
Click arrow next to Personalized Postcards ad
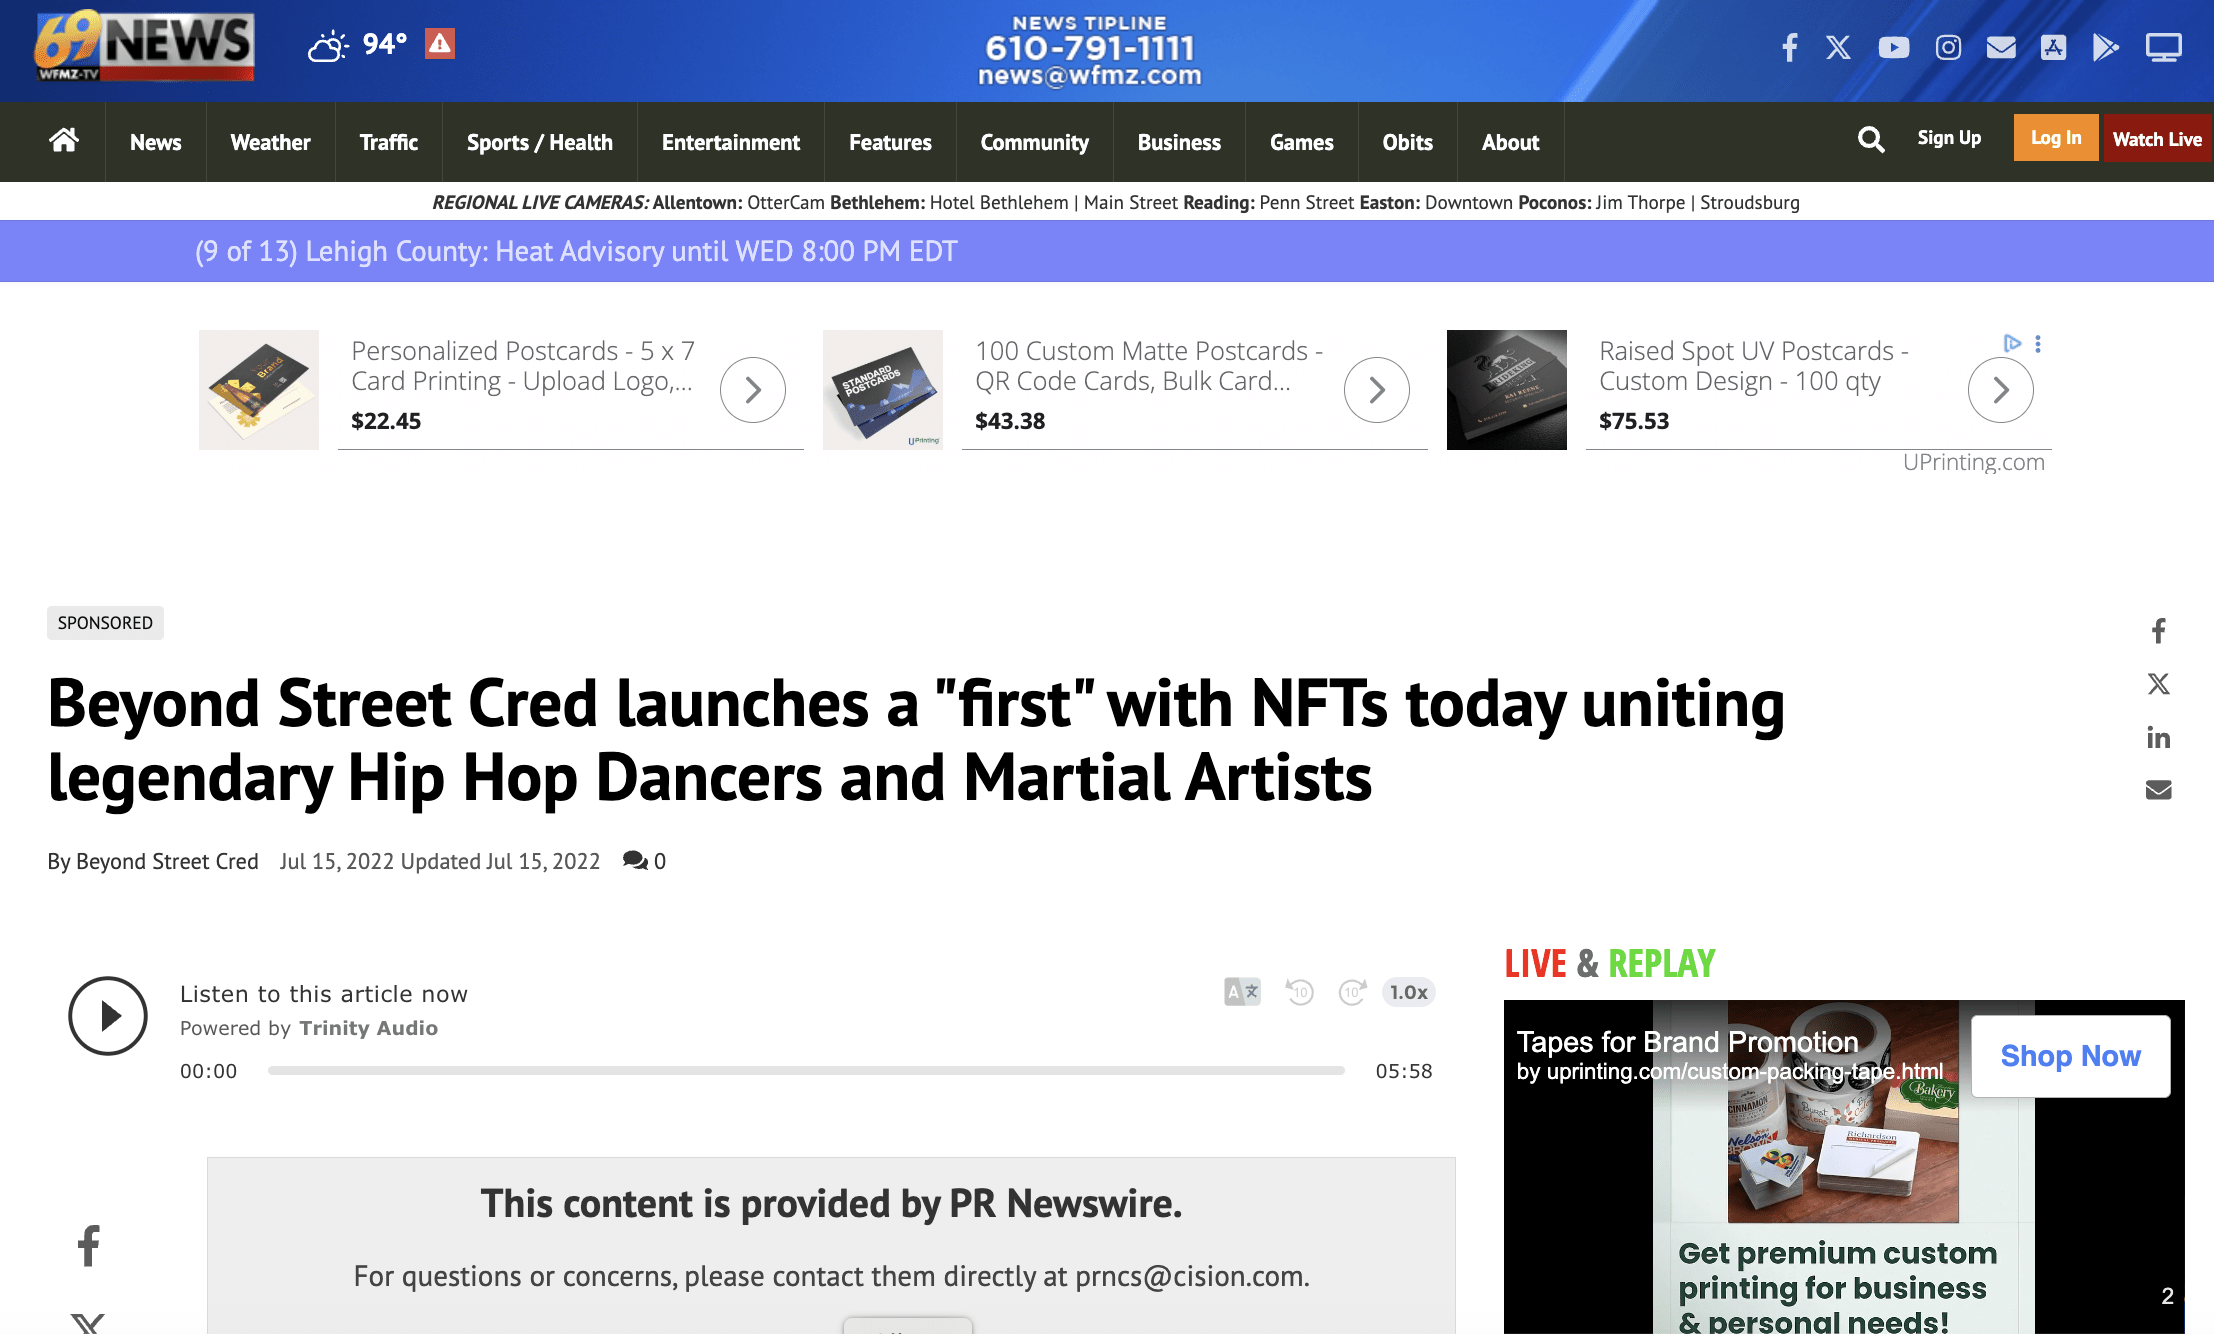point(752,390)
